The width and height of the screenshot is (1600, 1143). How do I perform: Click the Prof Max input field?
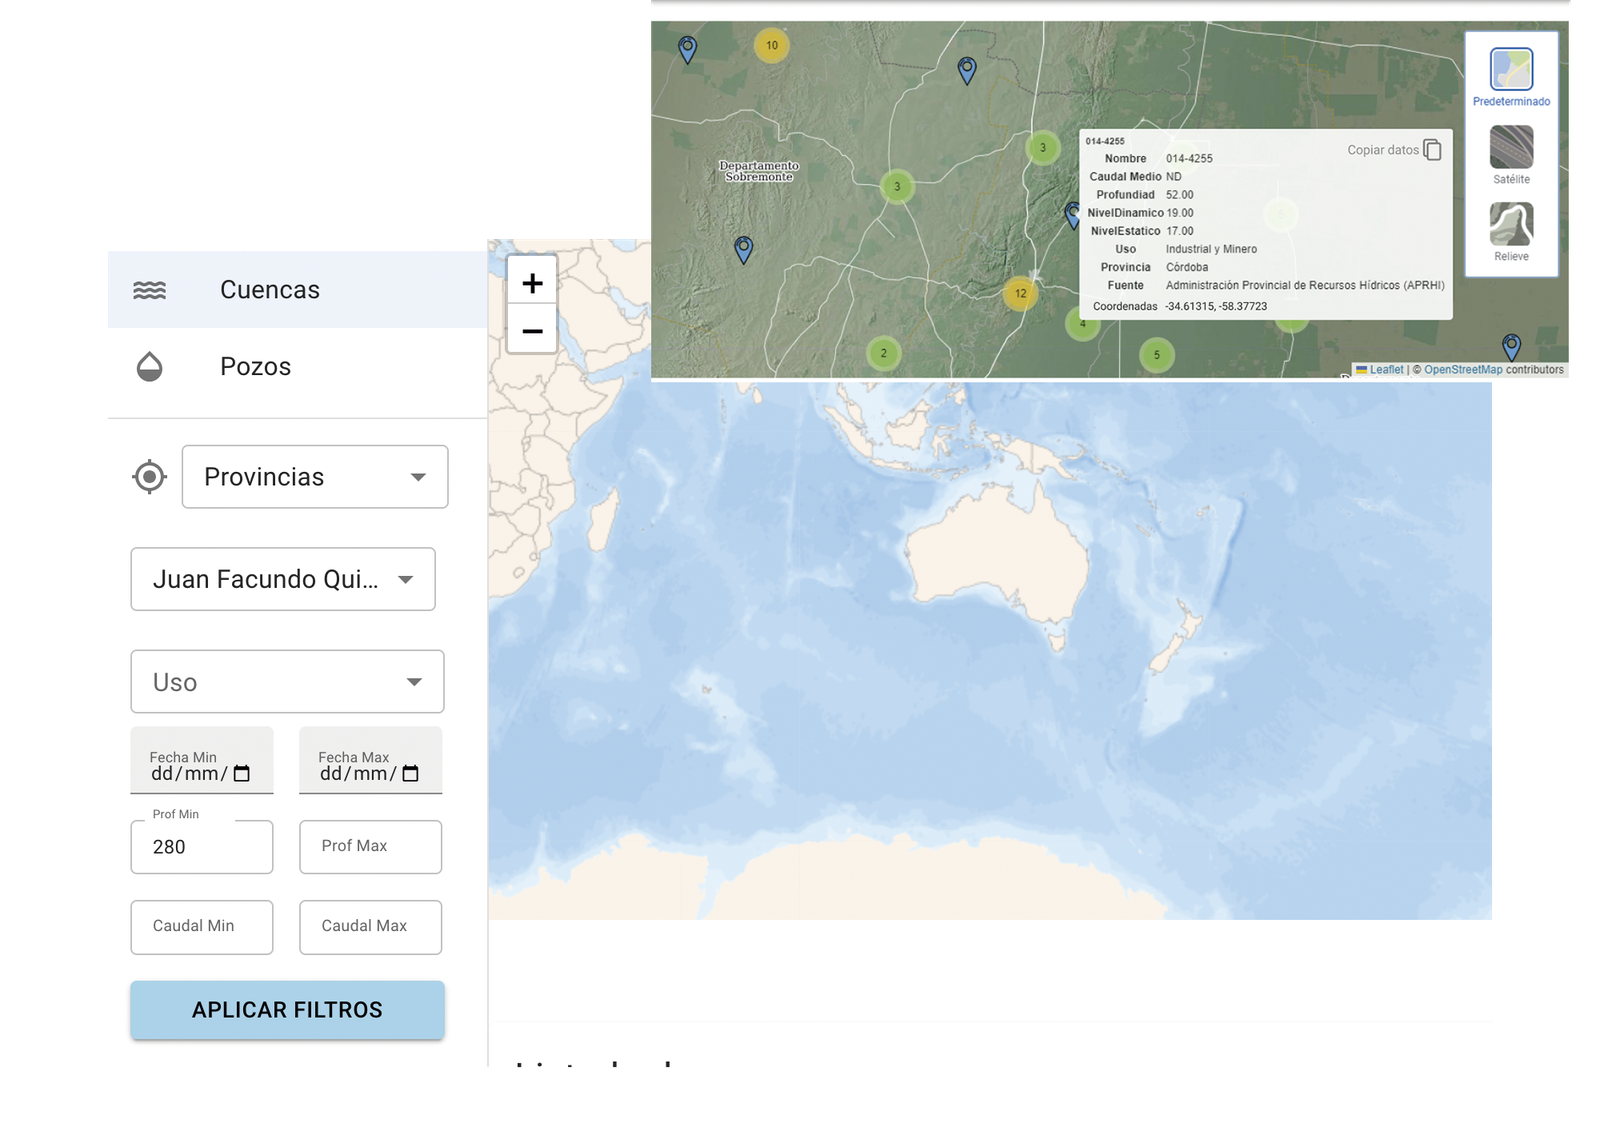coord(370,847)
